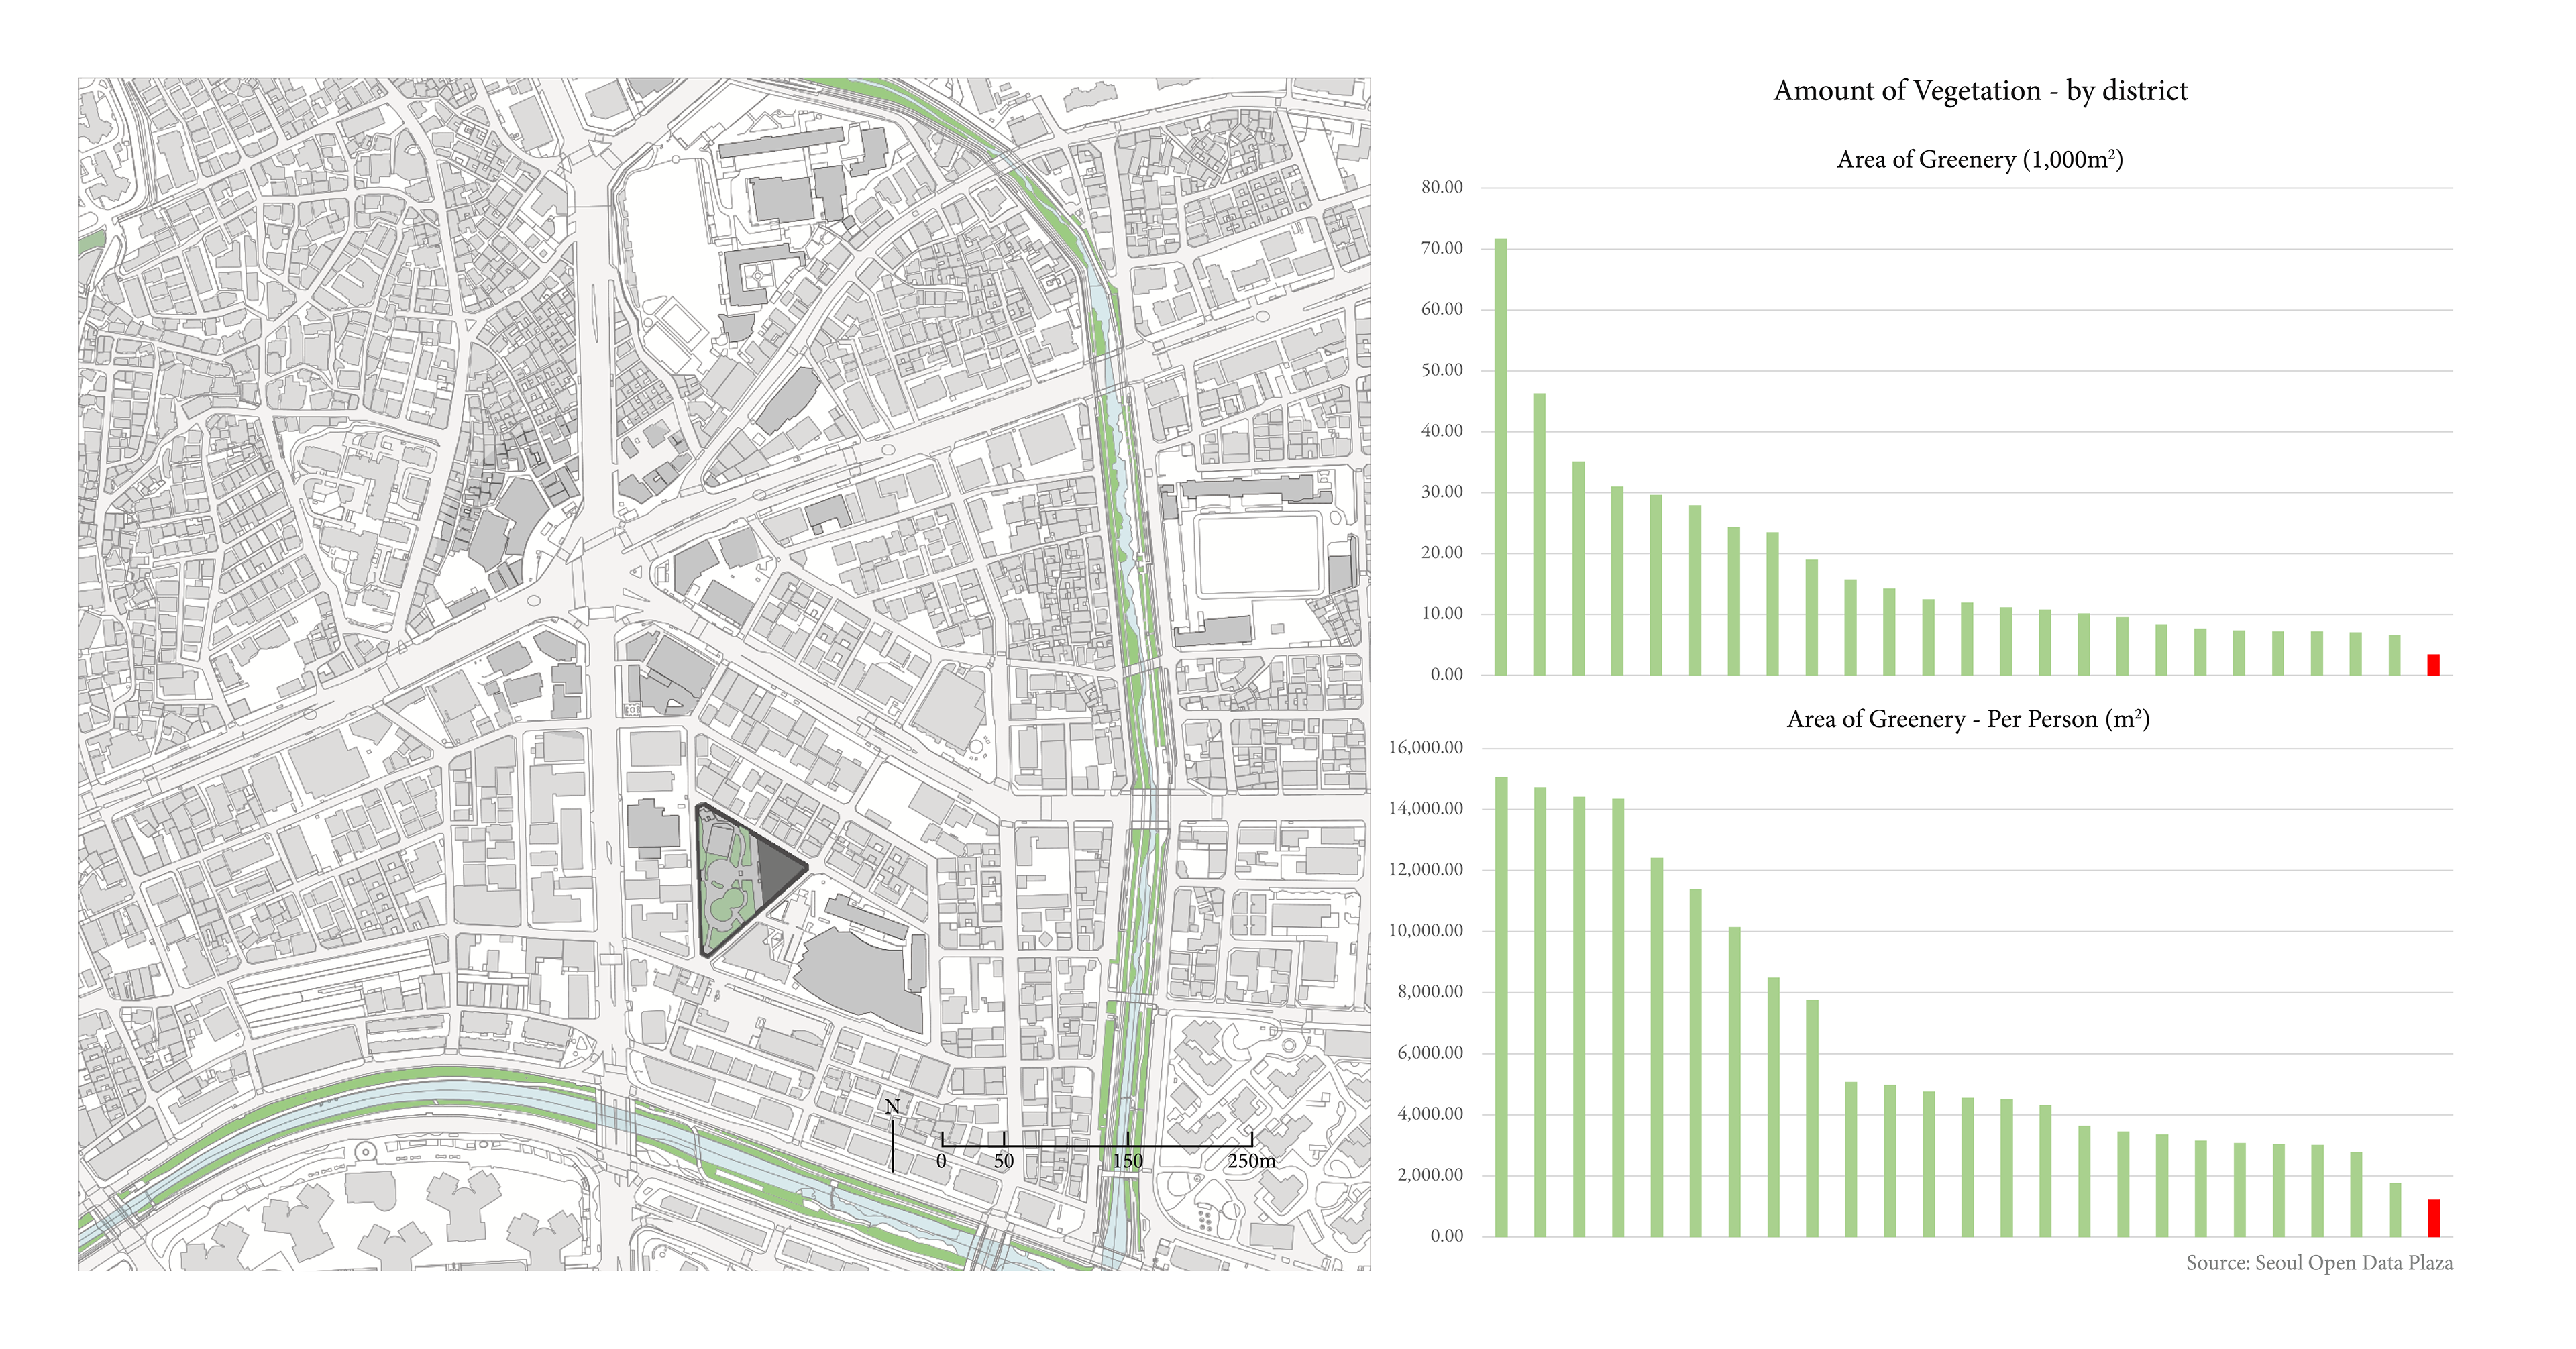The image size is (2576, 1349).
Task: Click the second green bar in top chart
Action: [1539, 534]
